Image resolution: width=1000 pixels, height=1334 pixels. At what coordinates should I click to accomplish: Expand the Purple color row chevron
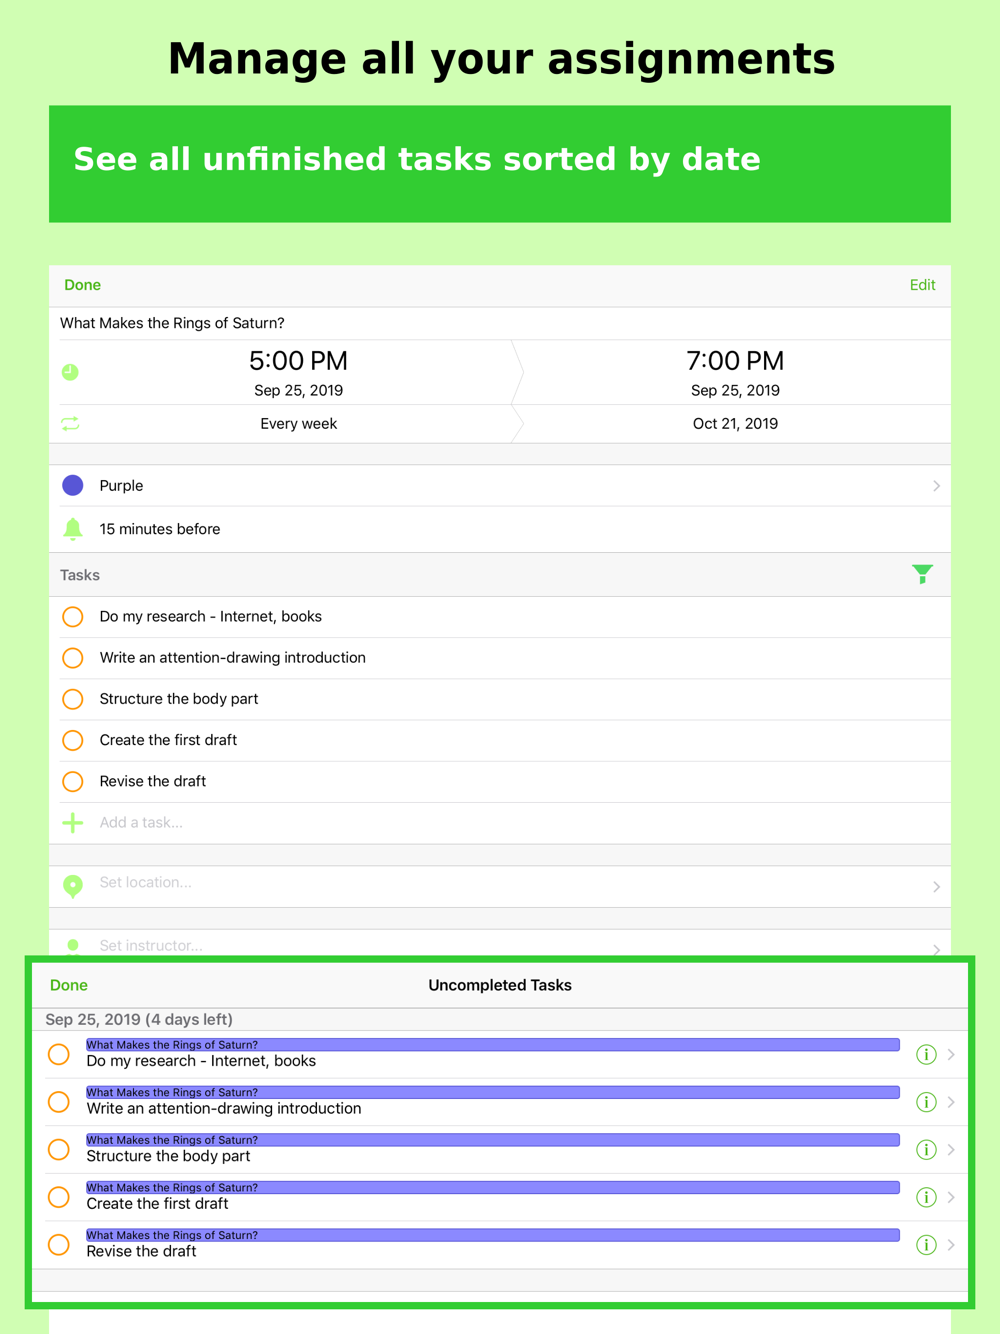936,486
